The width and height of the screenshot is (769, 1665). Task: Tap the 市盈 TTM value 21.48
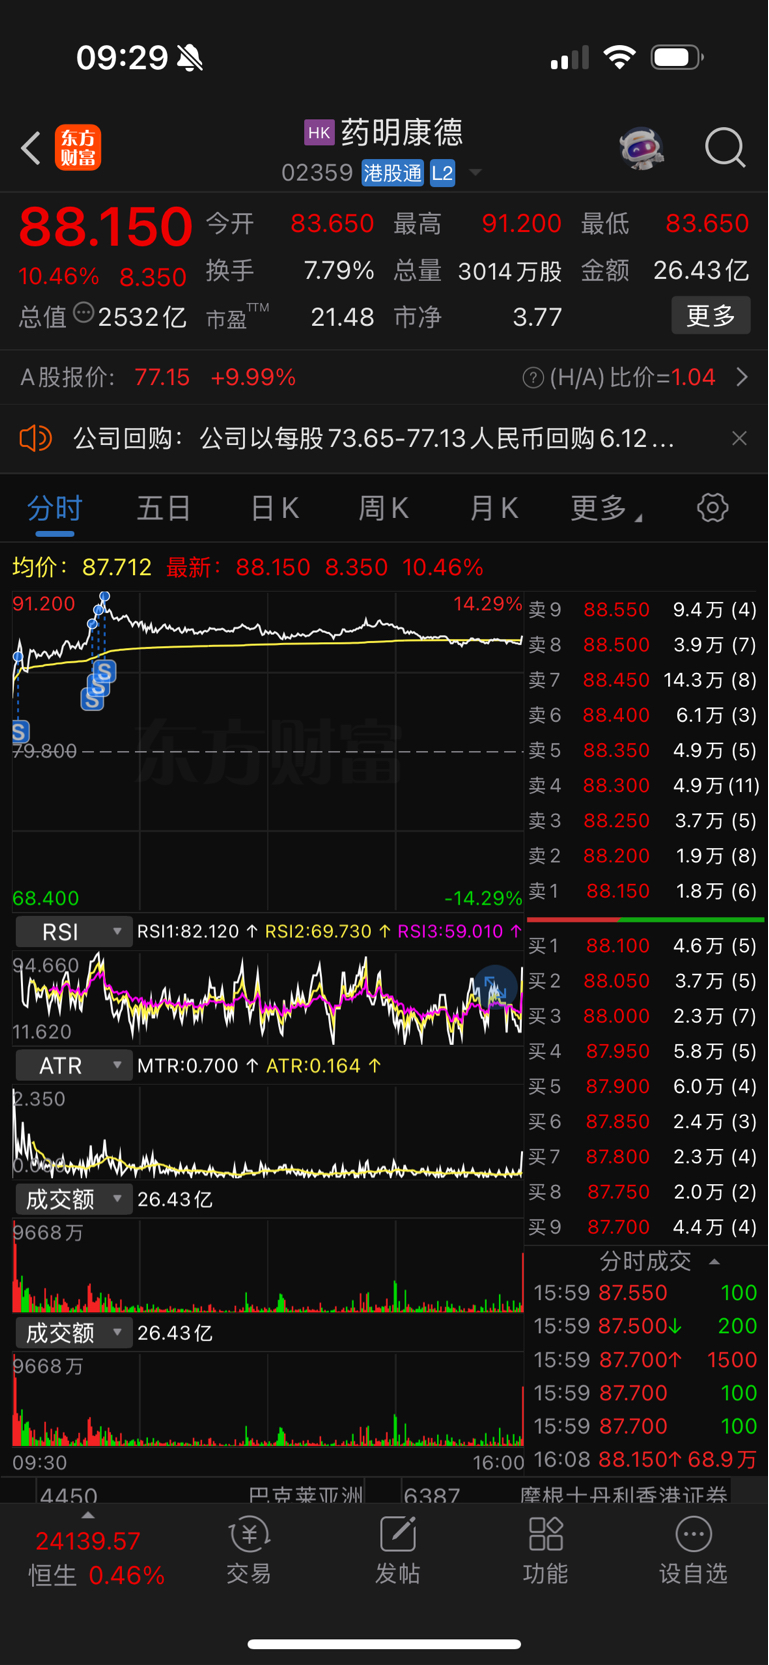click(x=342, y=318)
